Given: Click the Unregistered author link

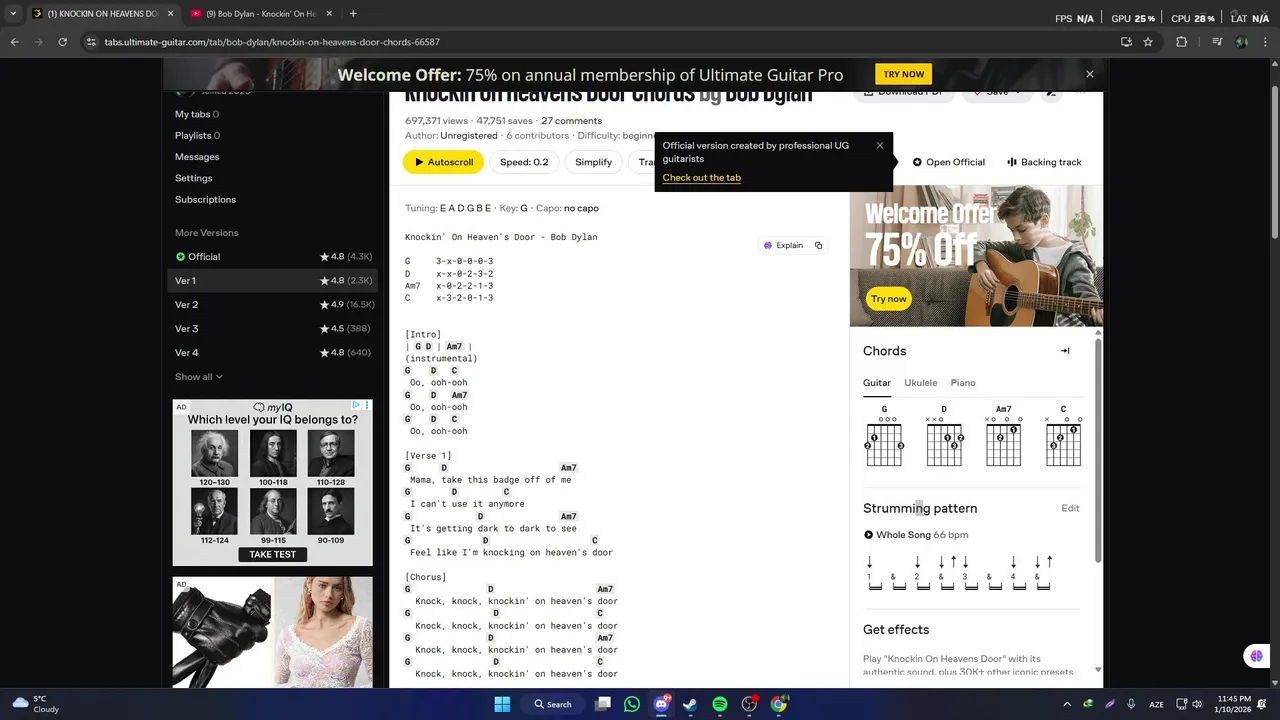Looking at the screenshot, I should 469,136.
